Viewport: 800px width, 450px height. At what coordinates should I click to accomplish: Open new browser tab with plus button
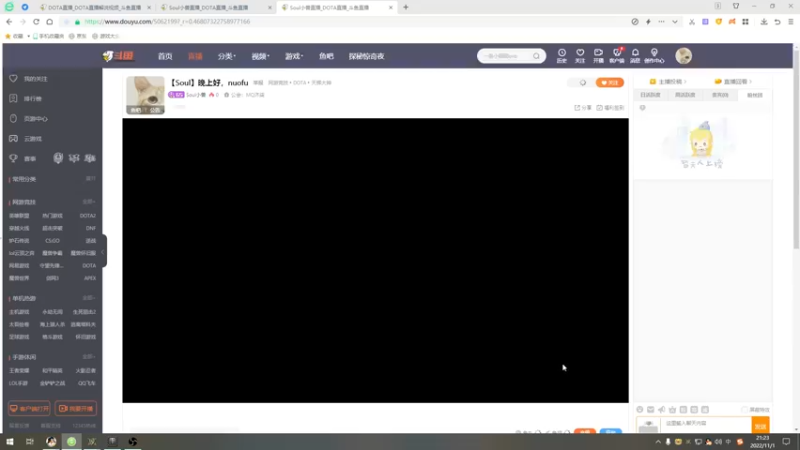[x=406, y=7]
